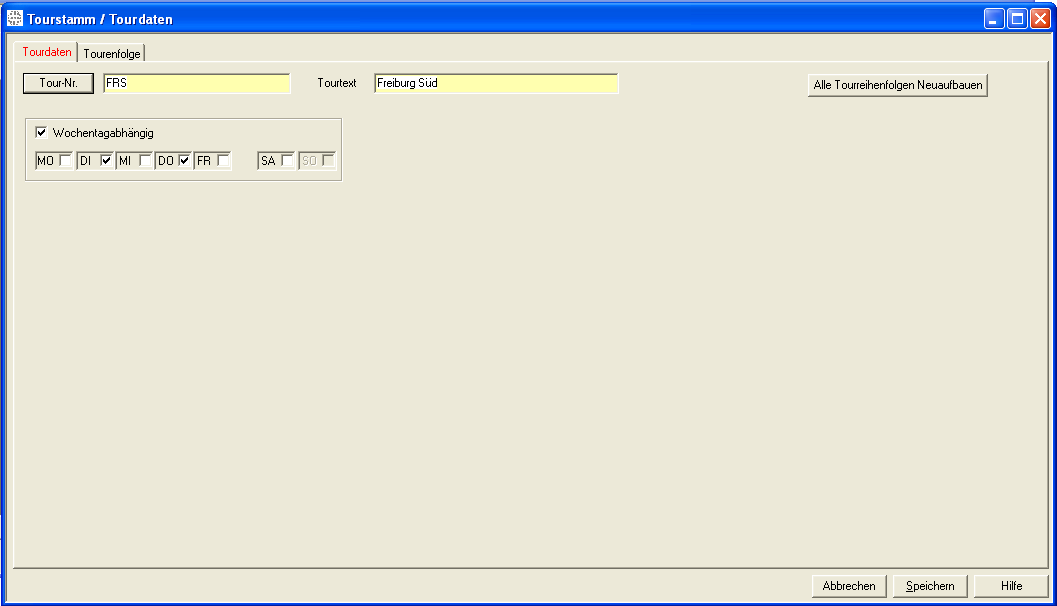Switch to the Tourenfolge tab
The width and height of the screenshot is (1057, 606).
point(112,54)
